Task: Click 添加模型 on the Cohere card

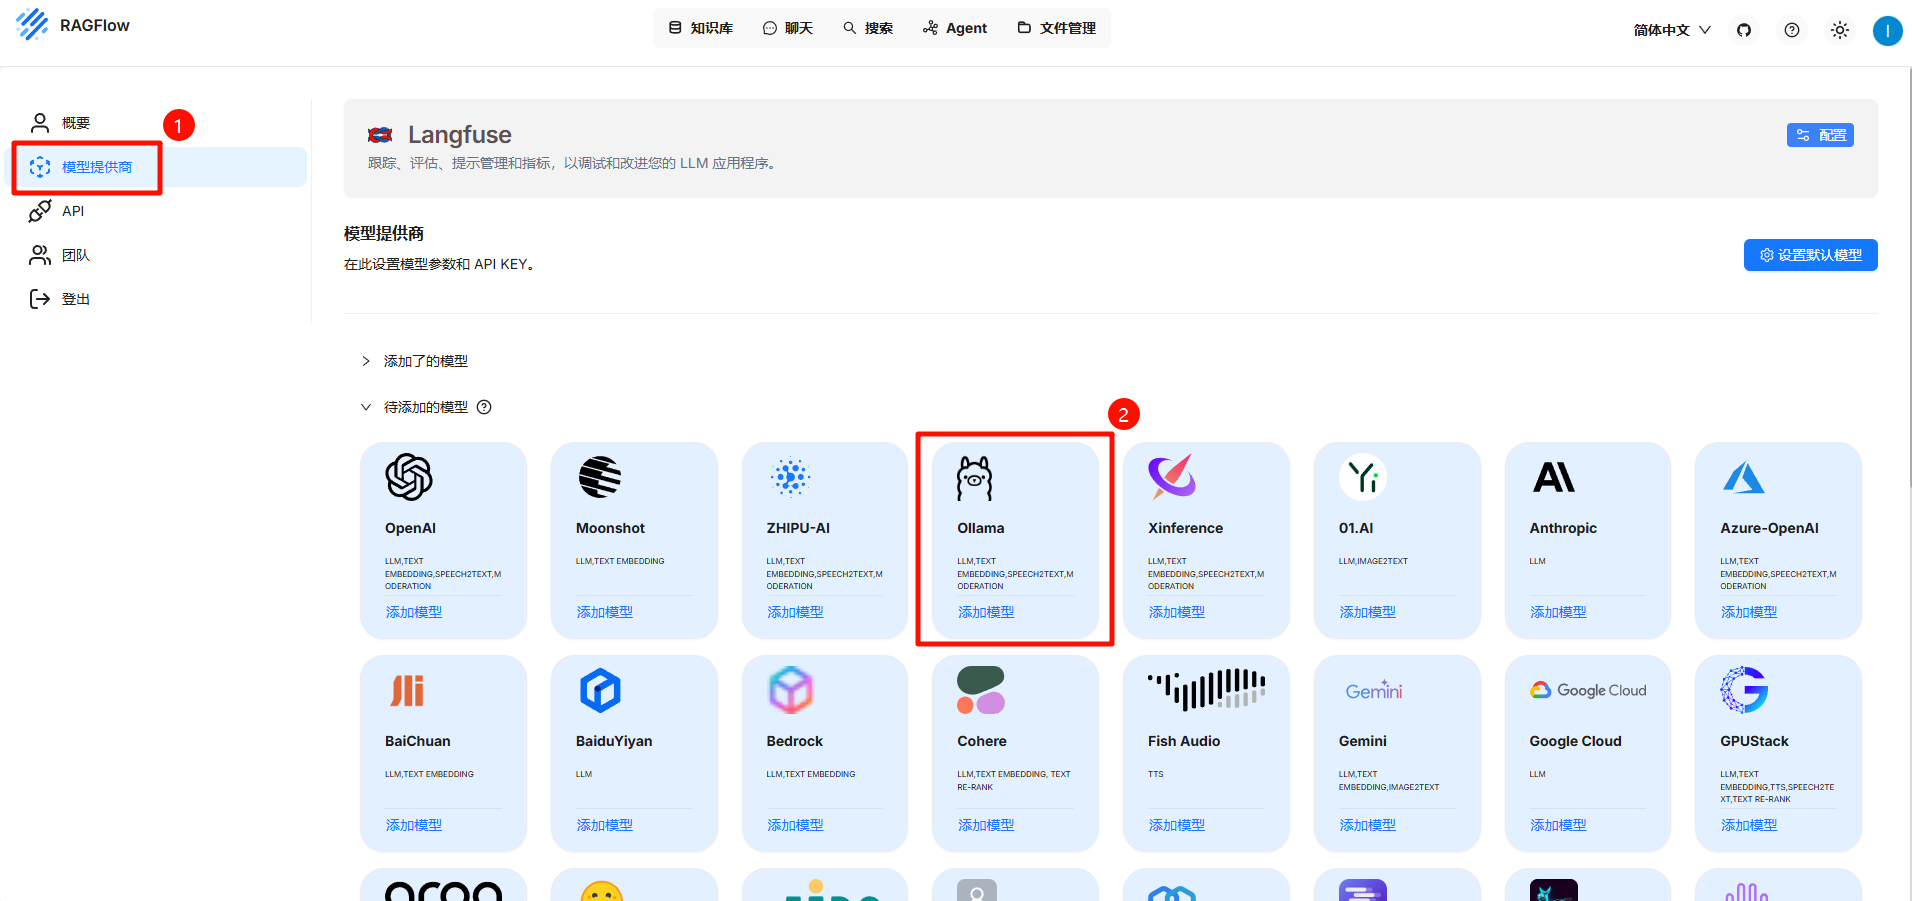Action: click(986, 825)
